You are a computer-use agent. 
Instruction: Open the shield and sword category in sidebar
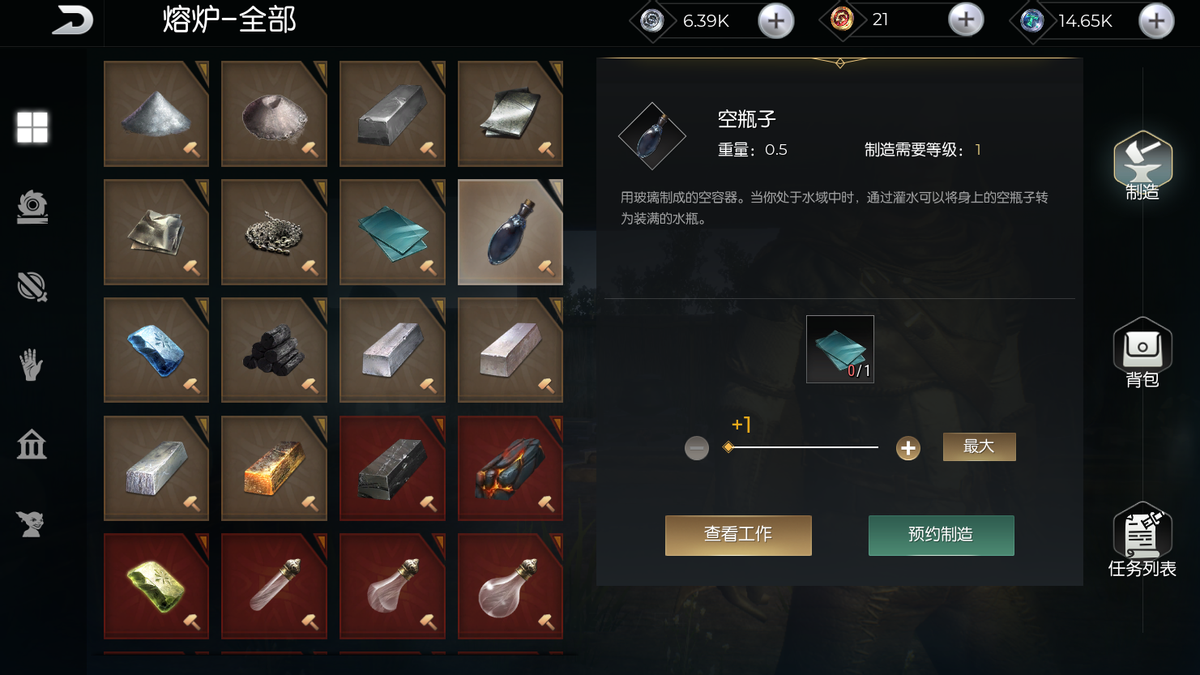(32, 286)
